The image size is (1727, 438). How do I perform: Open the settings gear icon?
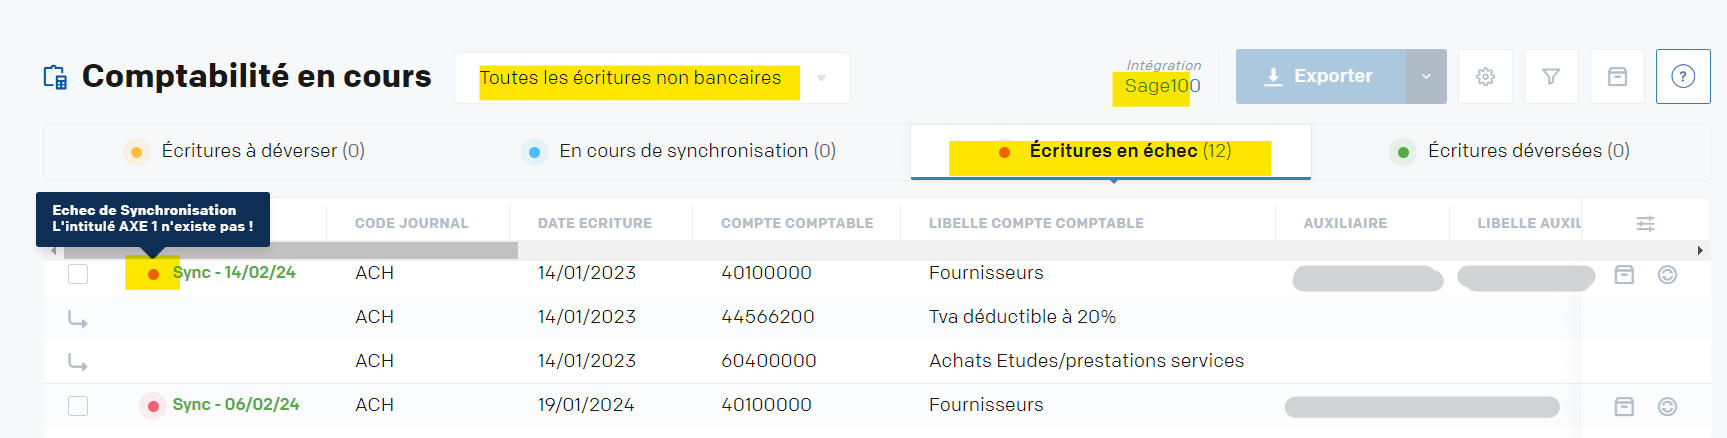pyautogui.click(x=1485, y=77)
